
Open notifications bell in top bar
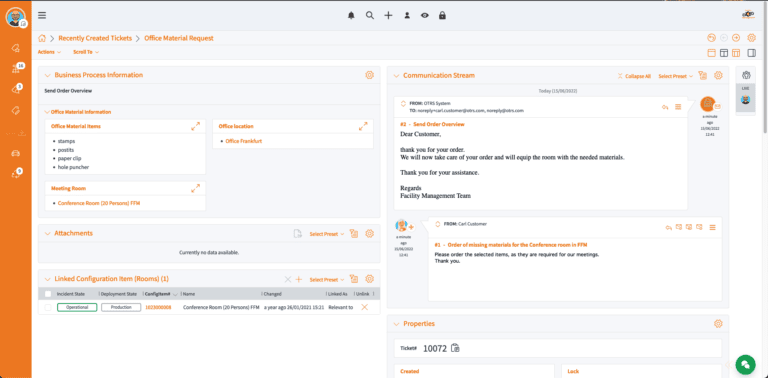(x=351, y=15)
